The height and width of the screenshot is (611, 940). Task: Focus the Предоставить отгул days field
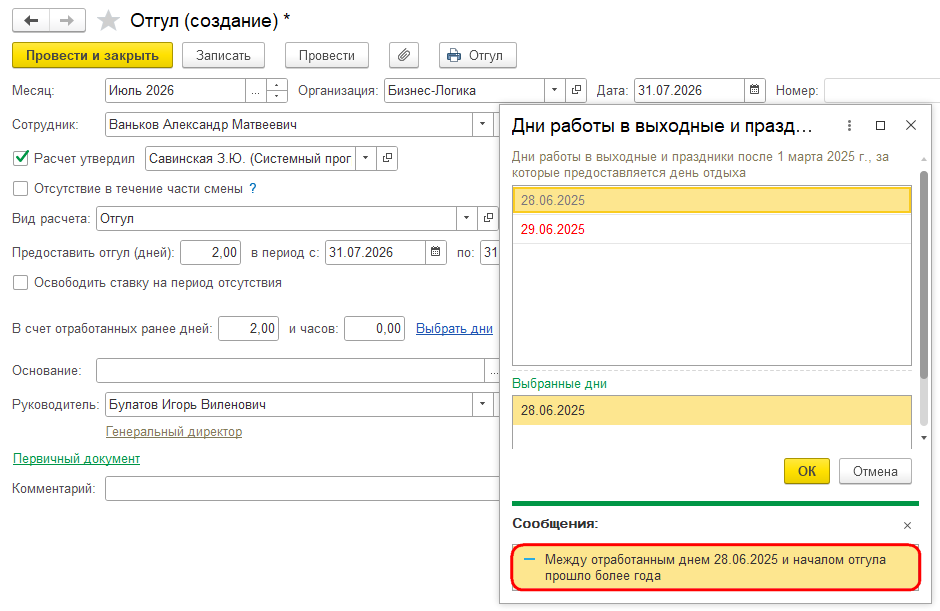210,252
